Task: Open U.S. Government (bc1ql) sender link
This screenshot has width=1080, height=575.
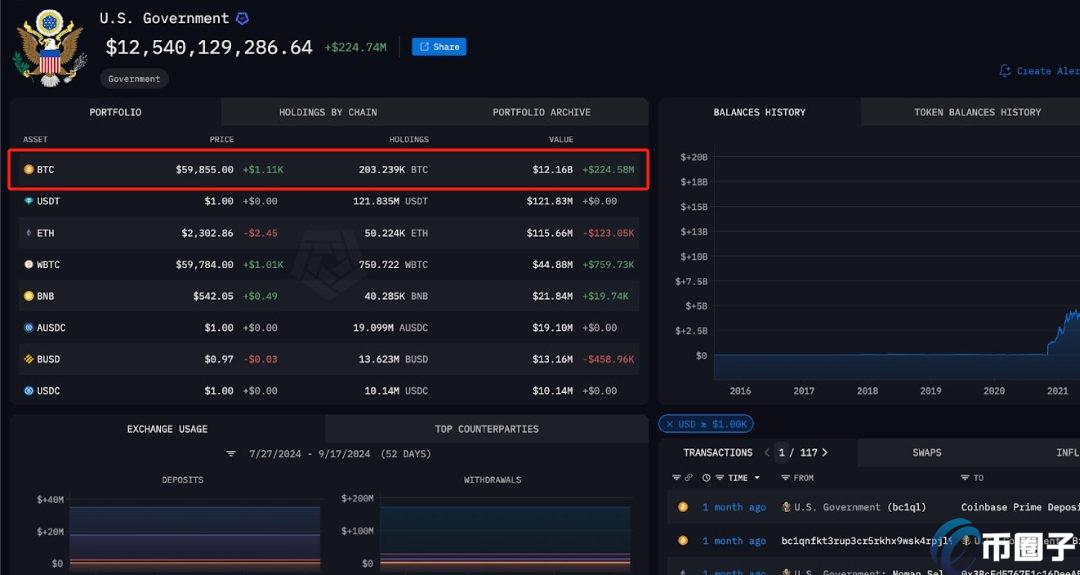Action: point(860,508)
